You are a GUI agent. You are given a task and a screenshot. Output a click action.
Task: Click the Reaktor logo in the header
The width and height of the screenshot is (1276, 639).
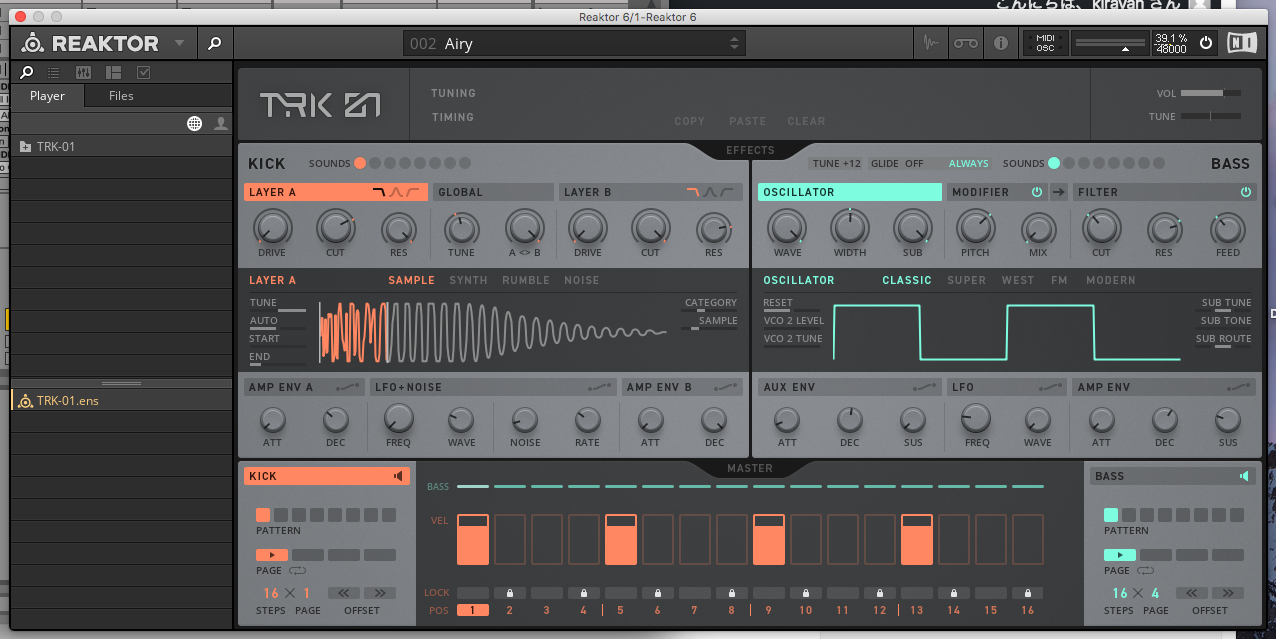[90, 43]
